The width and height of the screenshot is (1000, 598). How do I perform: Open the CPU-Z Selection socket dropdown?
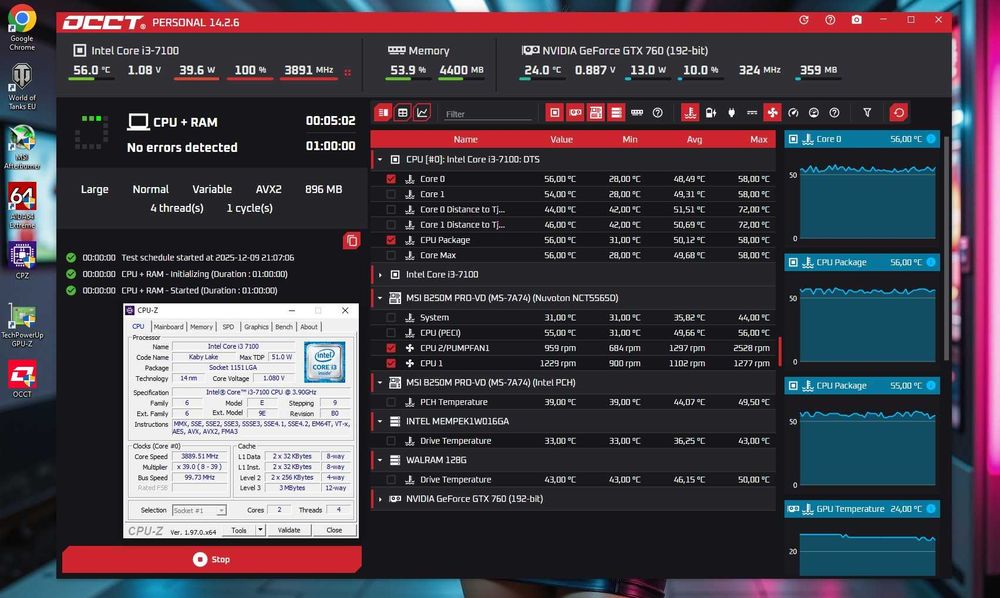(x=199, y=510)
